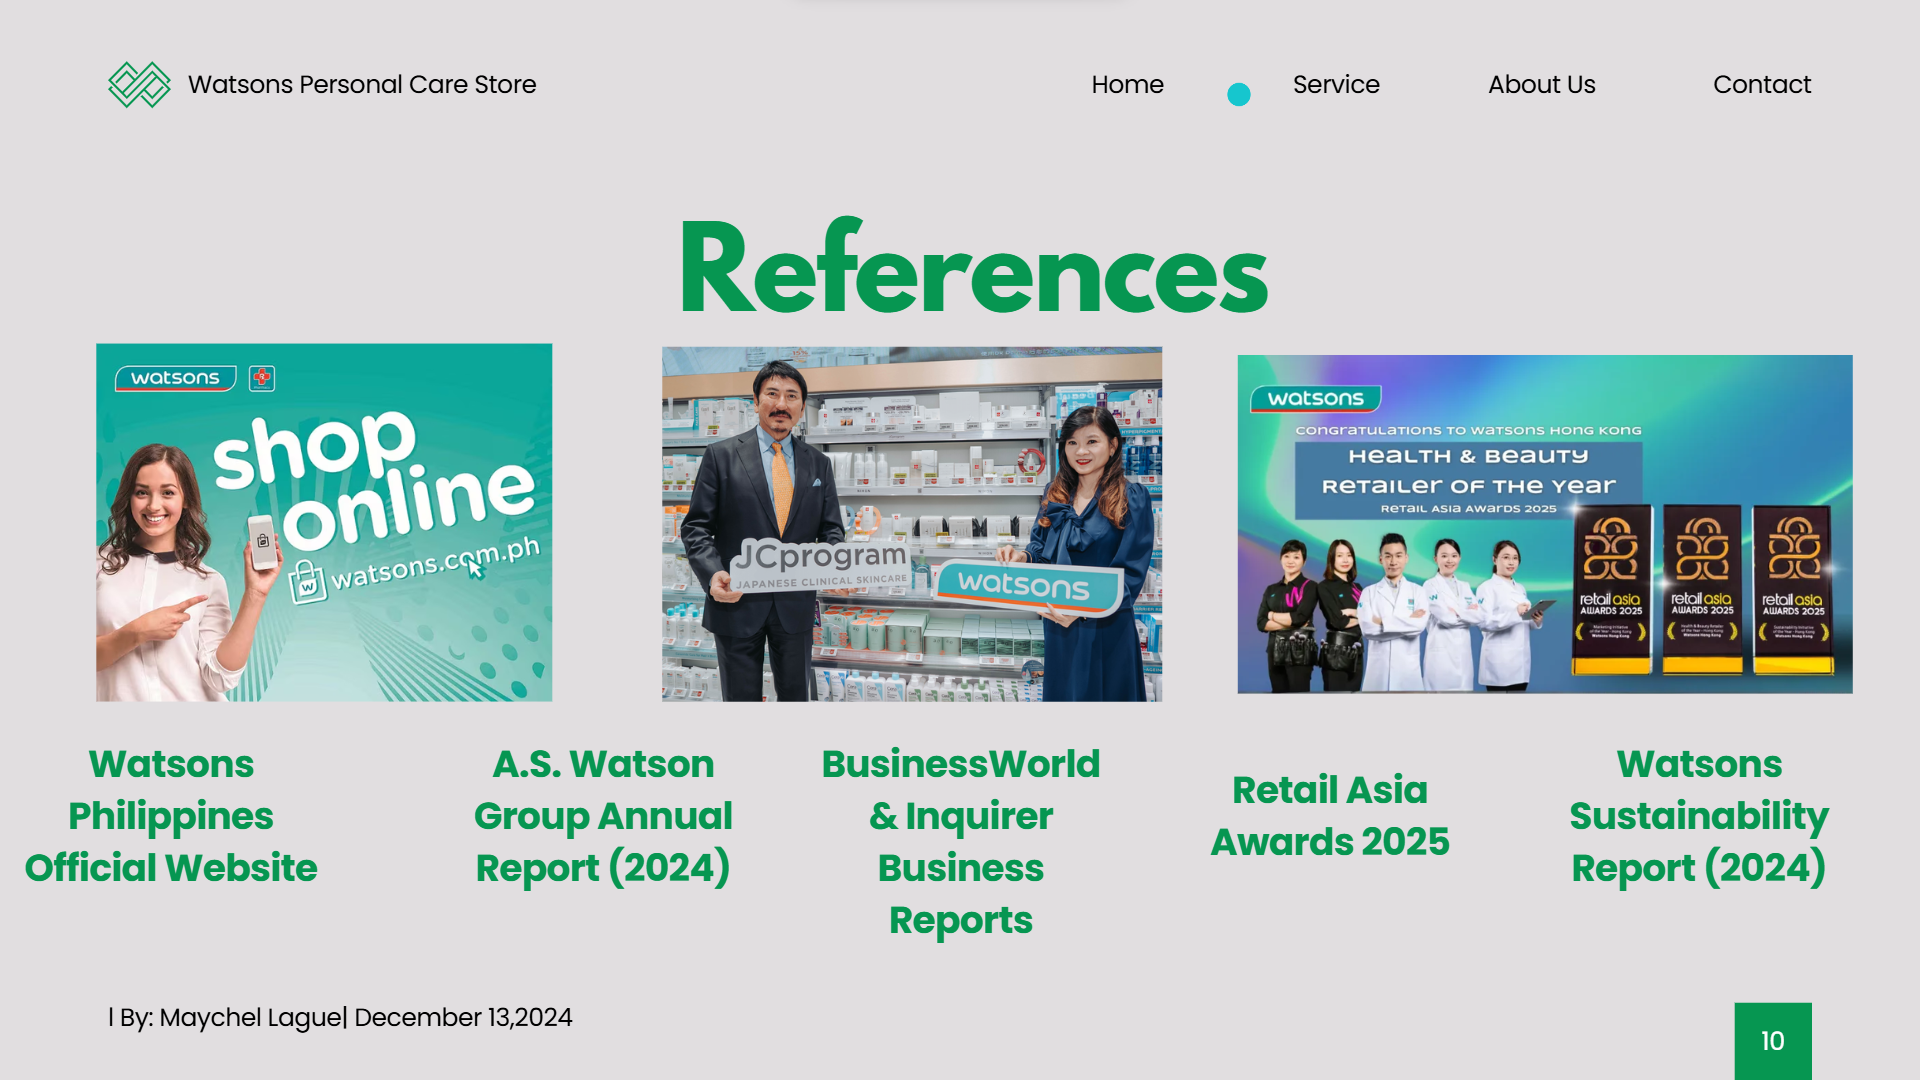
Task: Click the shopping bag icon by watsons.com.ph
Action: (x=307, y=582)
